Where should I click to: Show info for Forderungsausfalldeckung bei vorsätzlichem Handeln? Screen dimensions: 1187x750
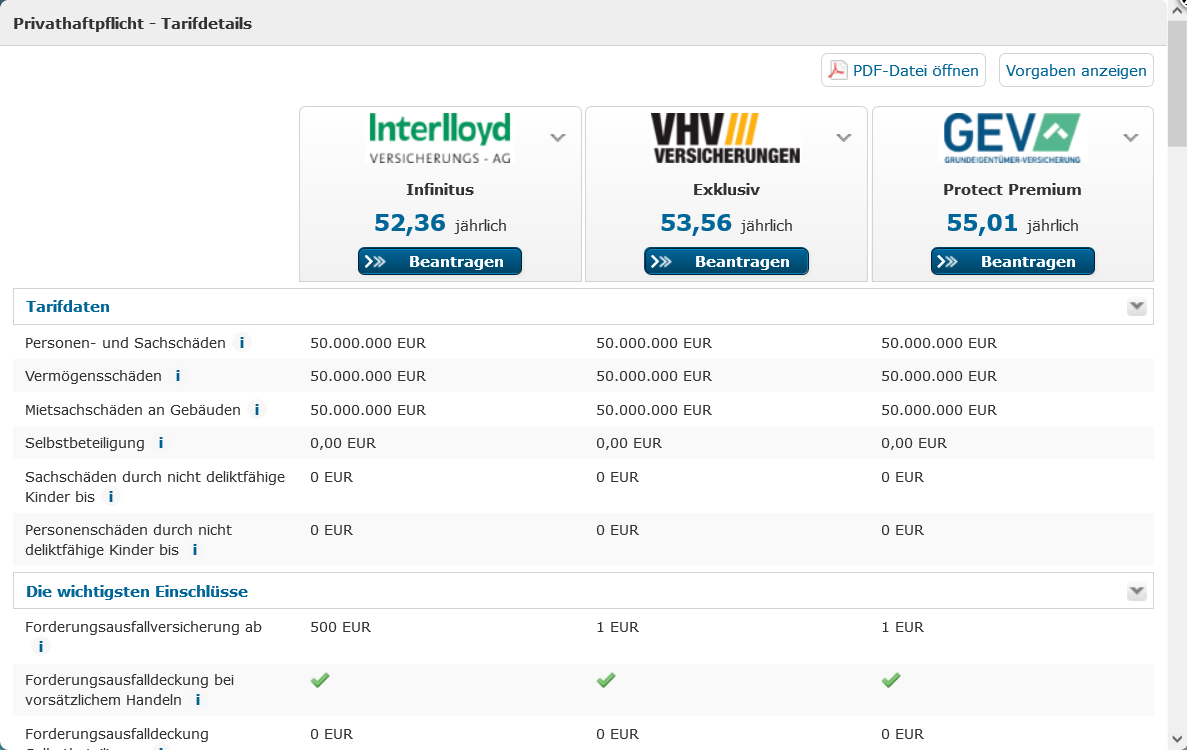(x=198, y=699)
